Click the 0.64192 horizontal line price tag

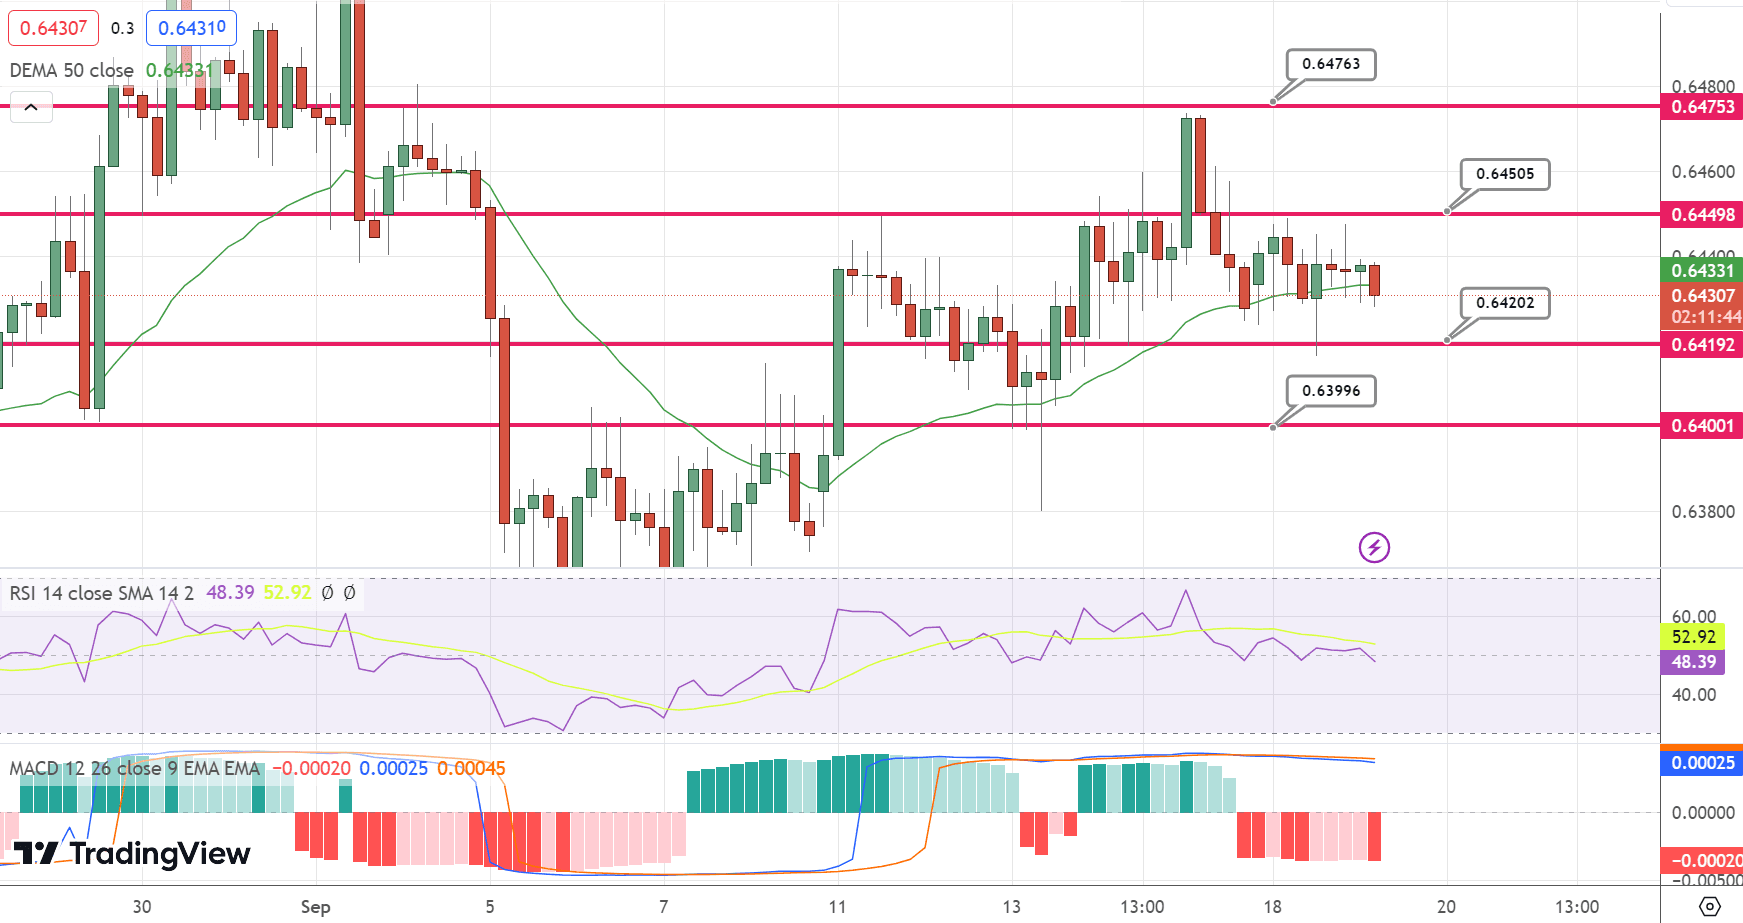point(1702,345)
